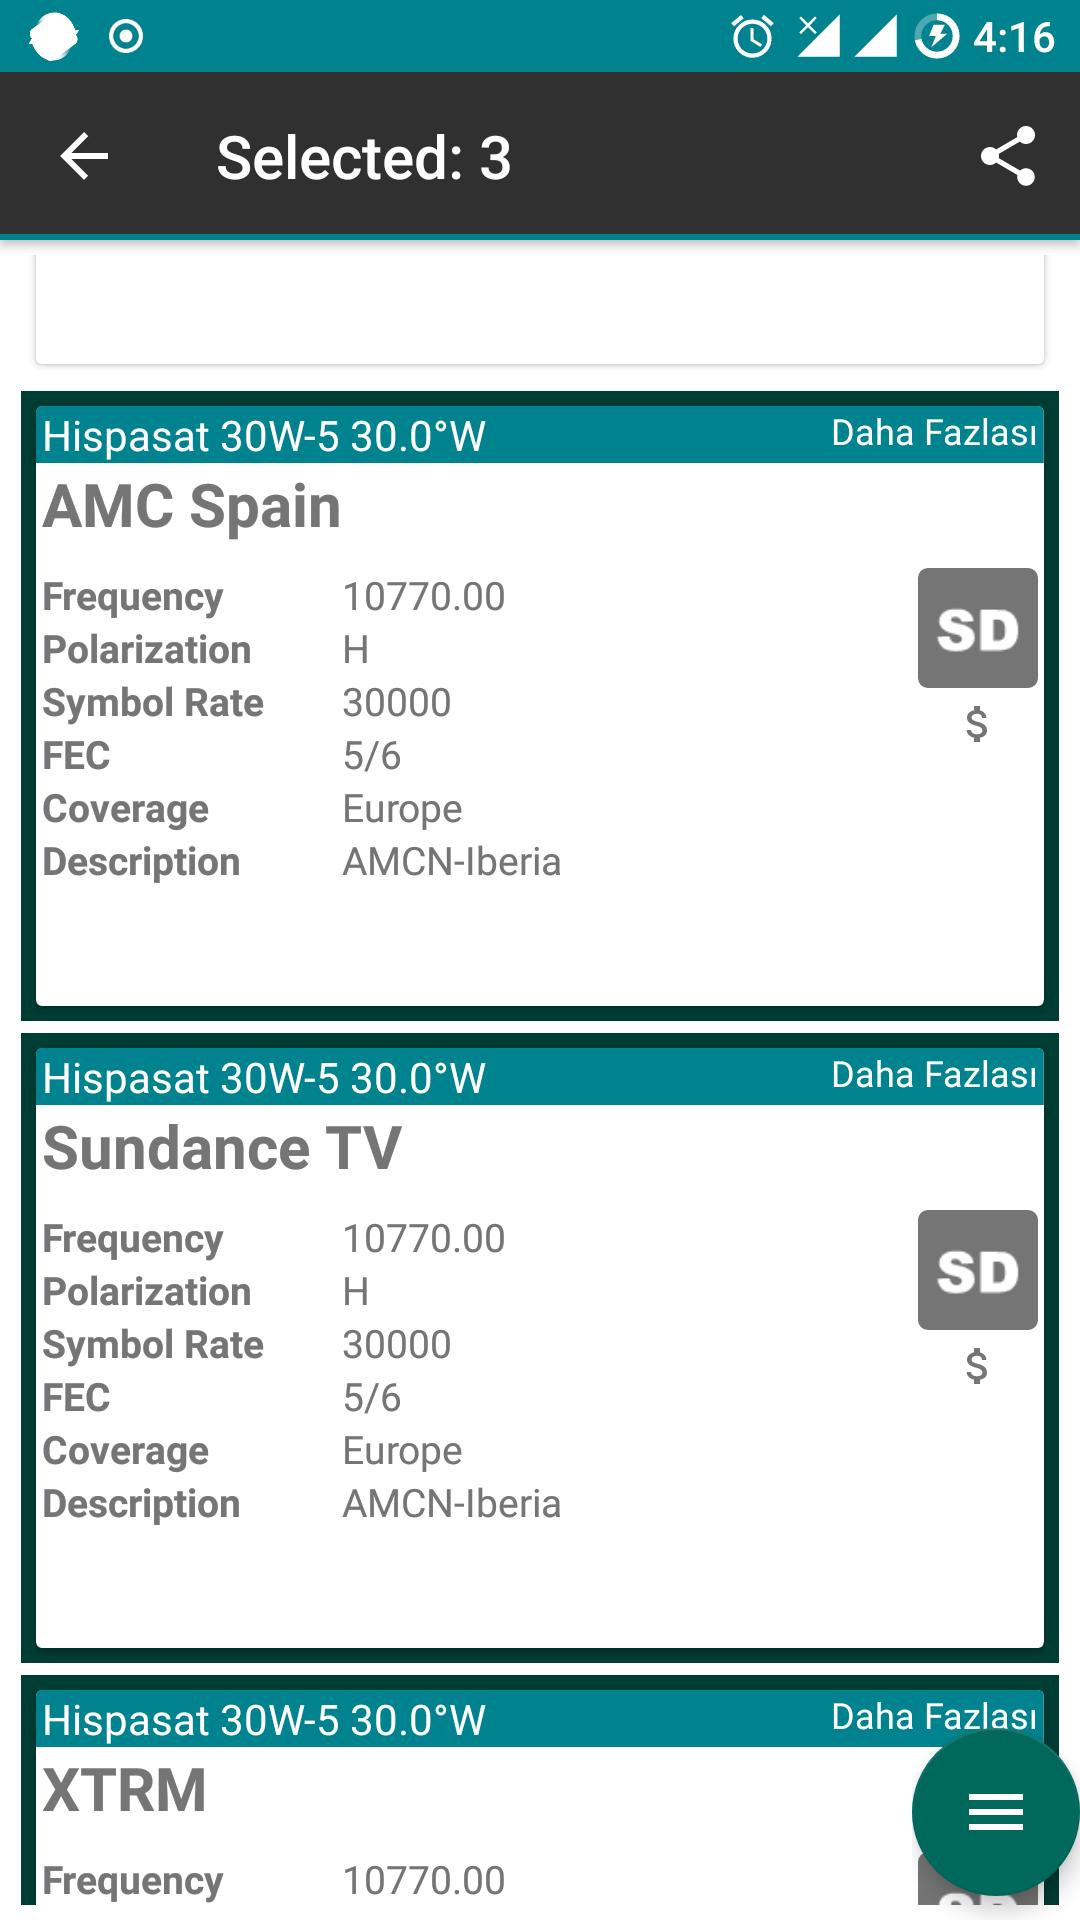1080x1920 pixels.
Task: Deselect the AMC Spain channel card
Action: (x=540, y=706)
